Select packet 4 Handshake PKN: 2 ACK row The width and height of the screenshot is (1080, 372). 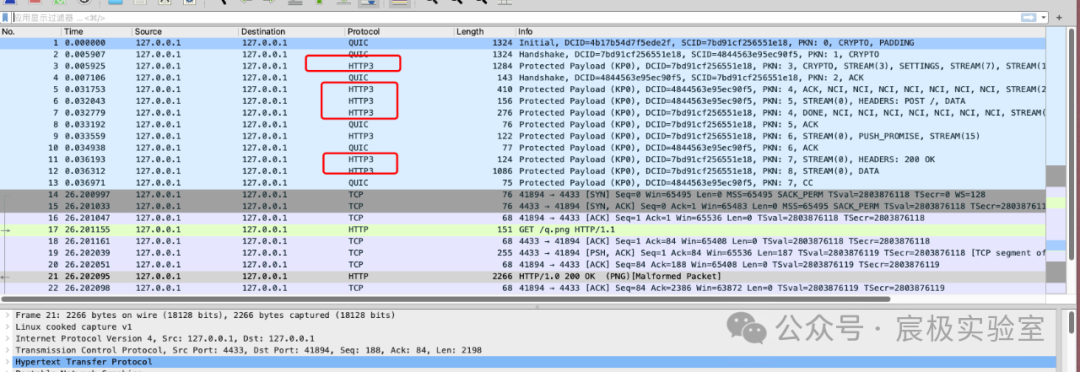[x=522, y=78]
